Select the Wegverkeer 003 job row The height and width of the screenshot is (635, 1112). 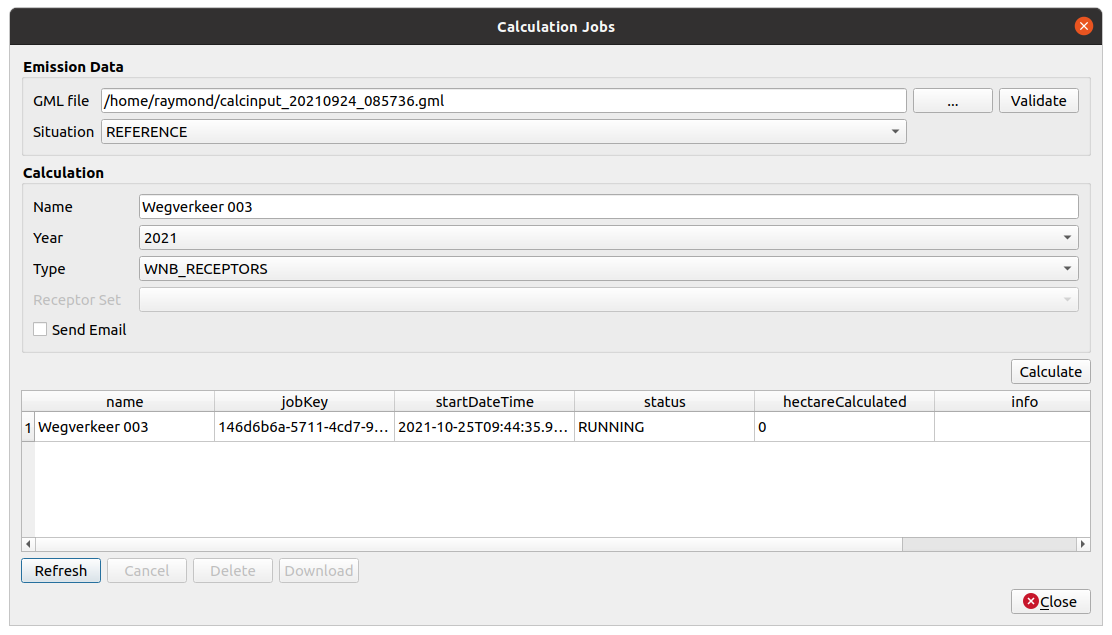(124, 427)
